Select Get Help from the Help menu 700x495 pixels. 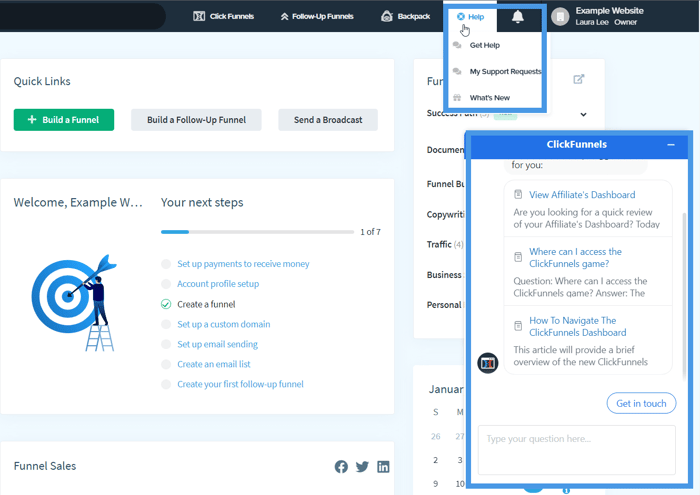click(484, 45)
